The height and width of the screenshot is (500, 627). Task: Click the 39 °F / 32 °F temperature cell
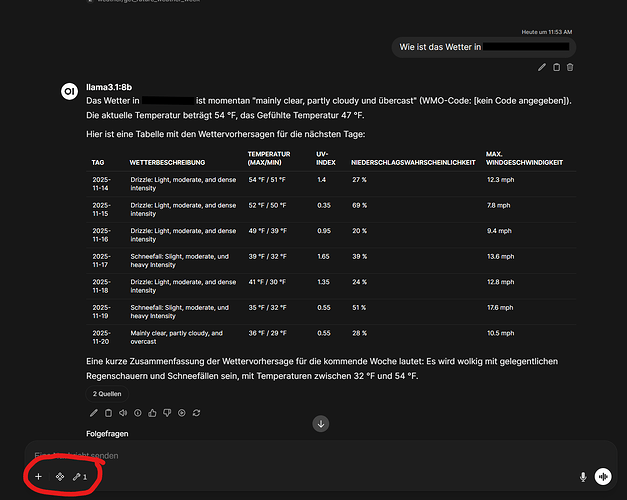point(268,256)
